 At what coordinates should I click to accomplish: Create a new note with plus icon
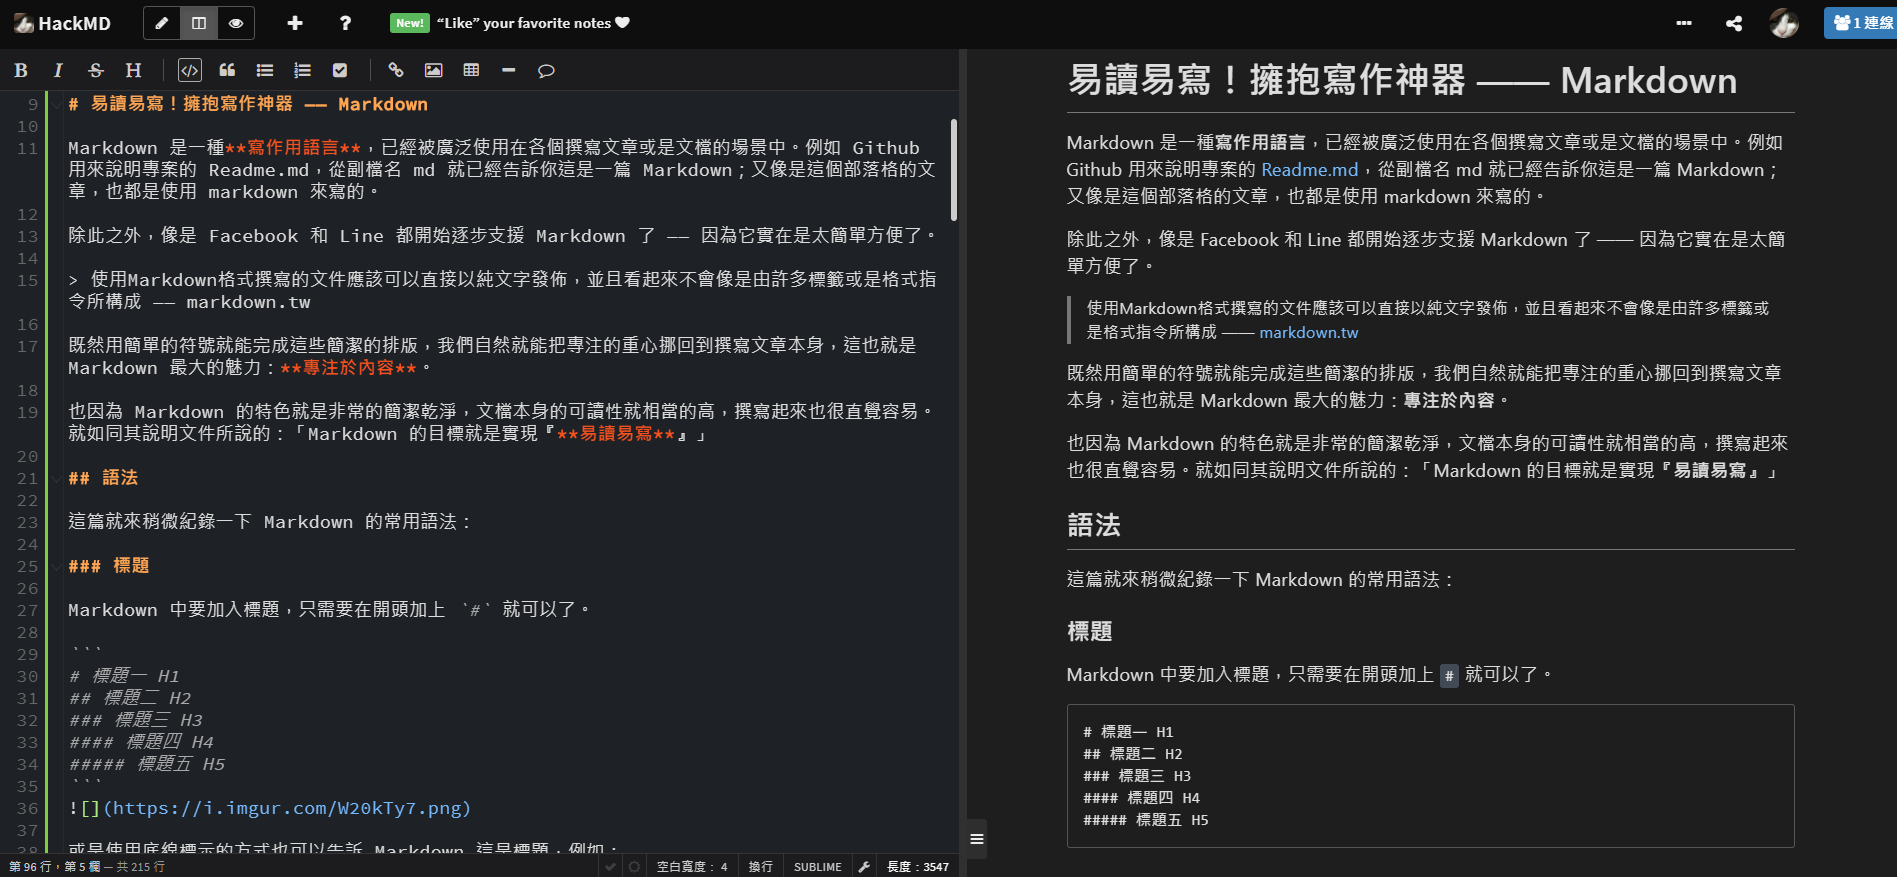click(x=295, y=23)
